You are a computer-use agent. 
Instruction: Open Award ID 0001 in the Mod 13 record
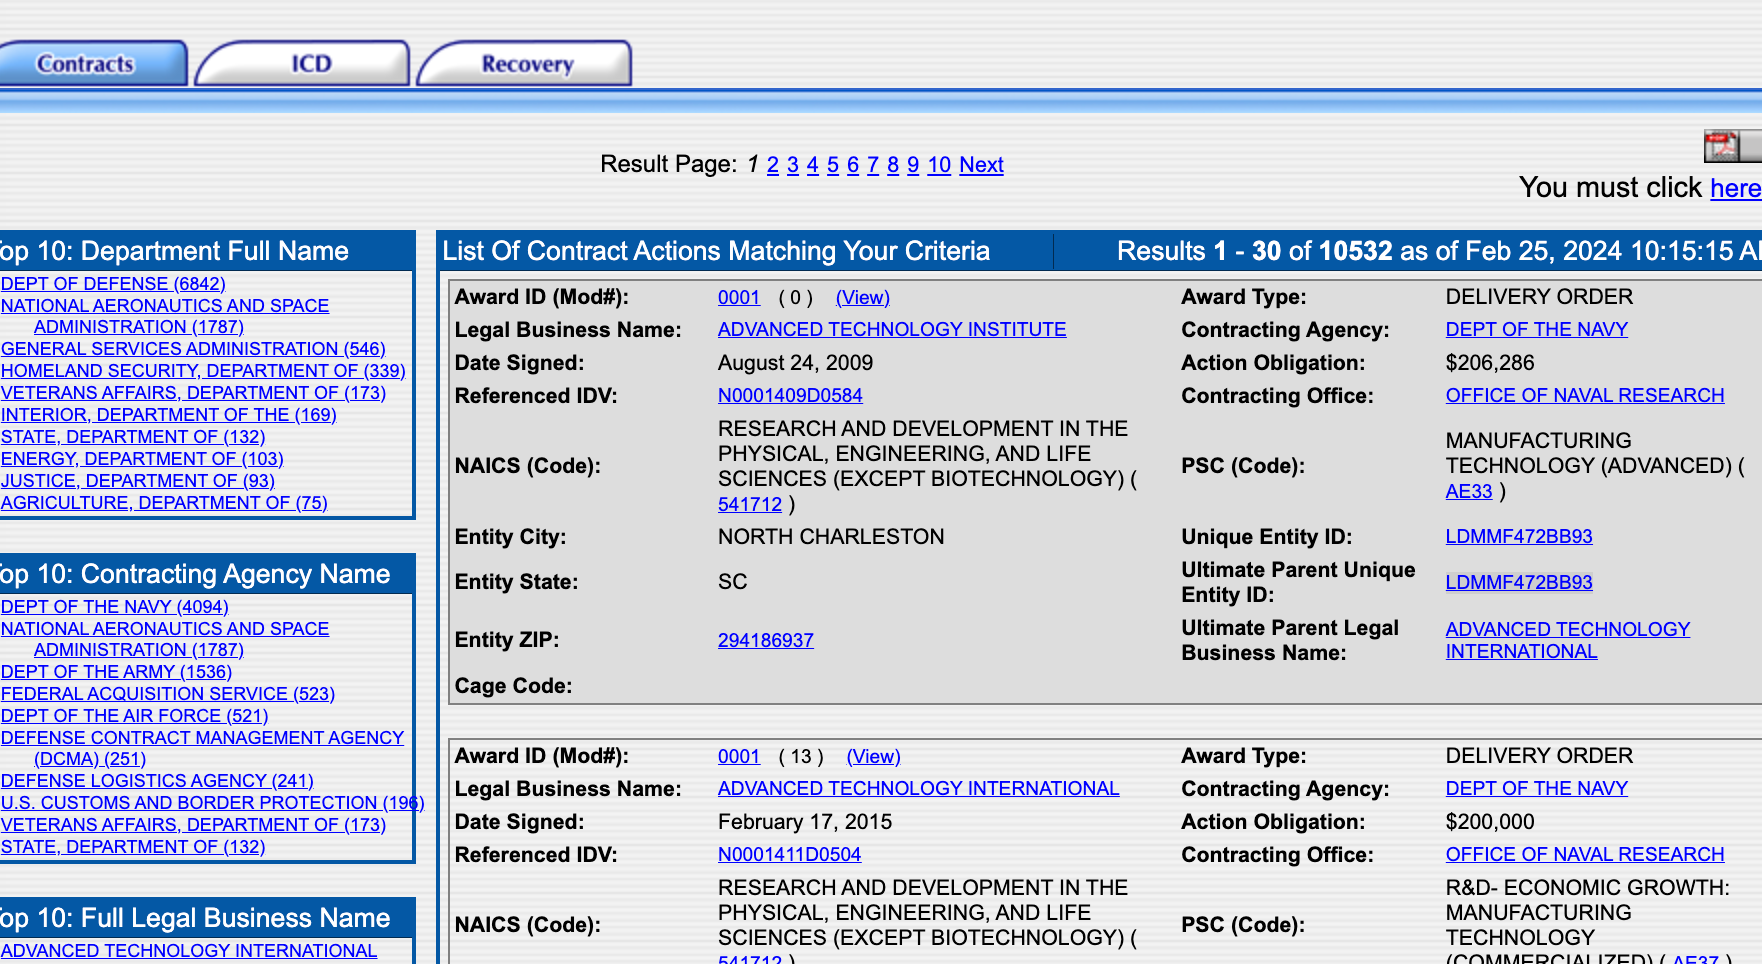point(739,757)
